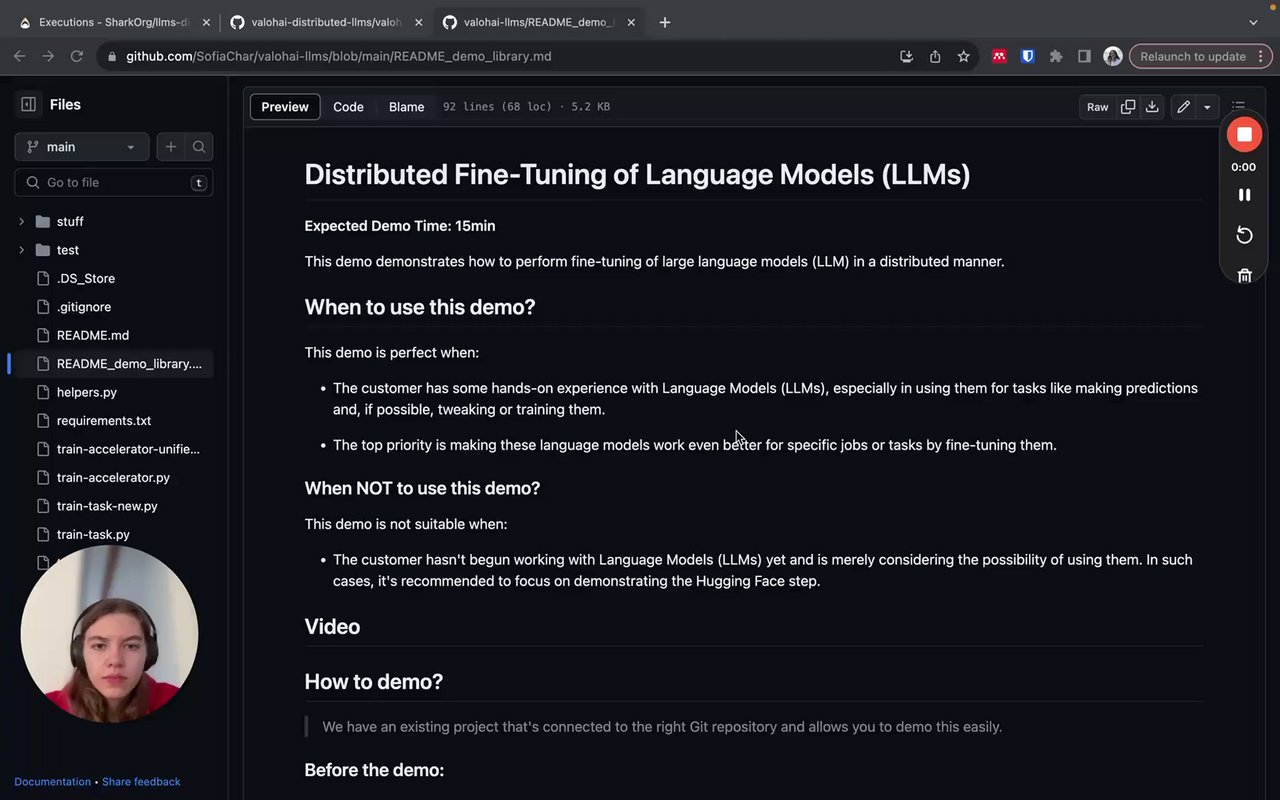Open the outline list icon
The width and height of the screenshot is (1280, 800).
pos(1238,107)
